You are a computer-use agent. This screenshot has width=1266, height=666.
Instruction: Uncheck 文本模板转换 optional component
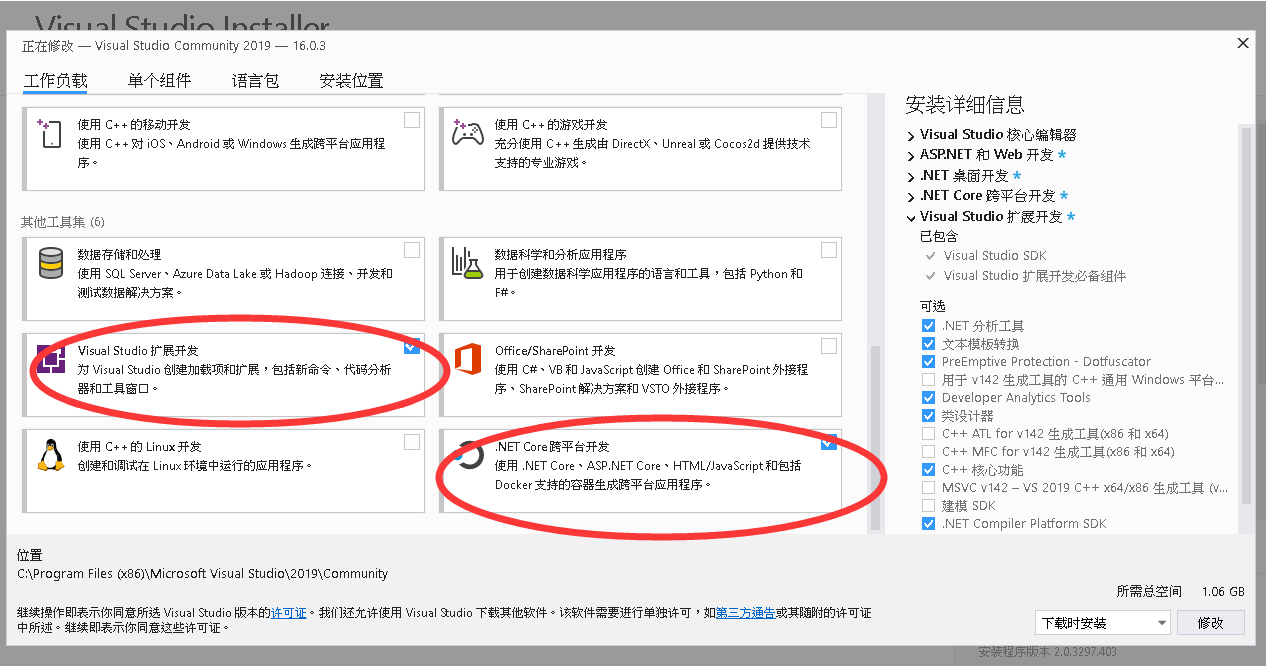[929, 344]
